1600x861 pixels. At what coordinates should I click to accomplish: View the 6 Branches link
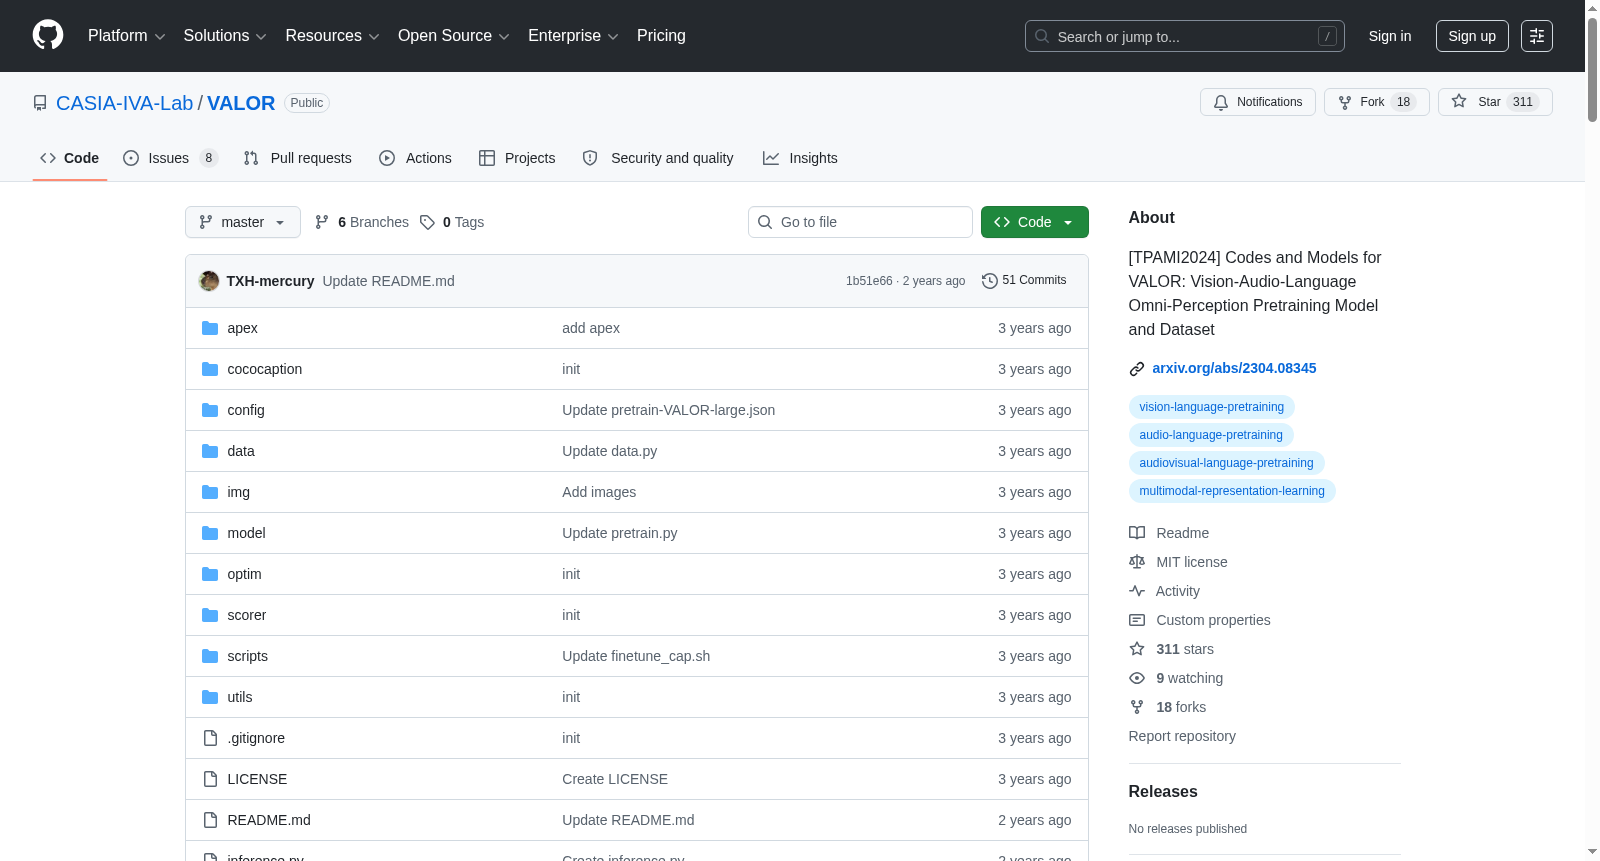tap(362, 222)
